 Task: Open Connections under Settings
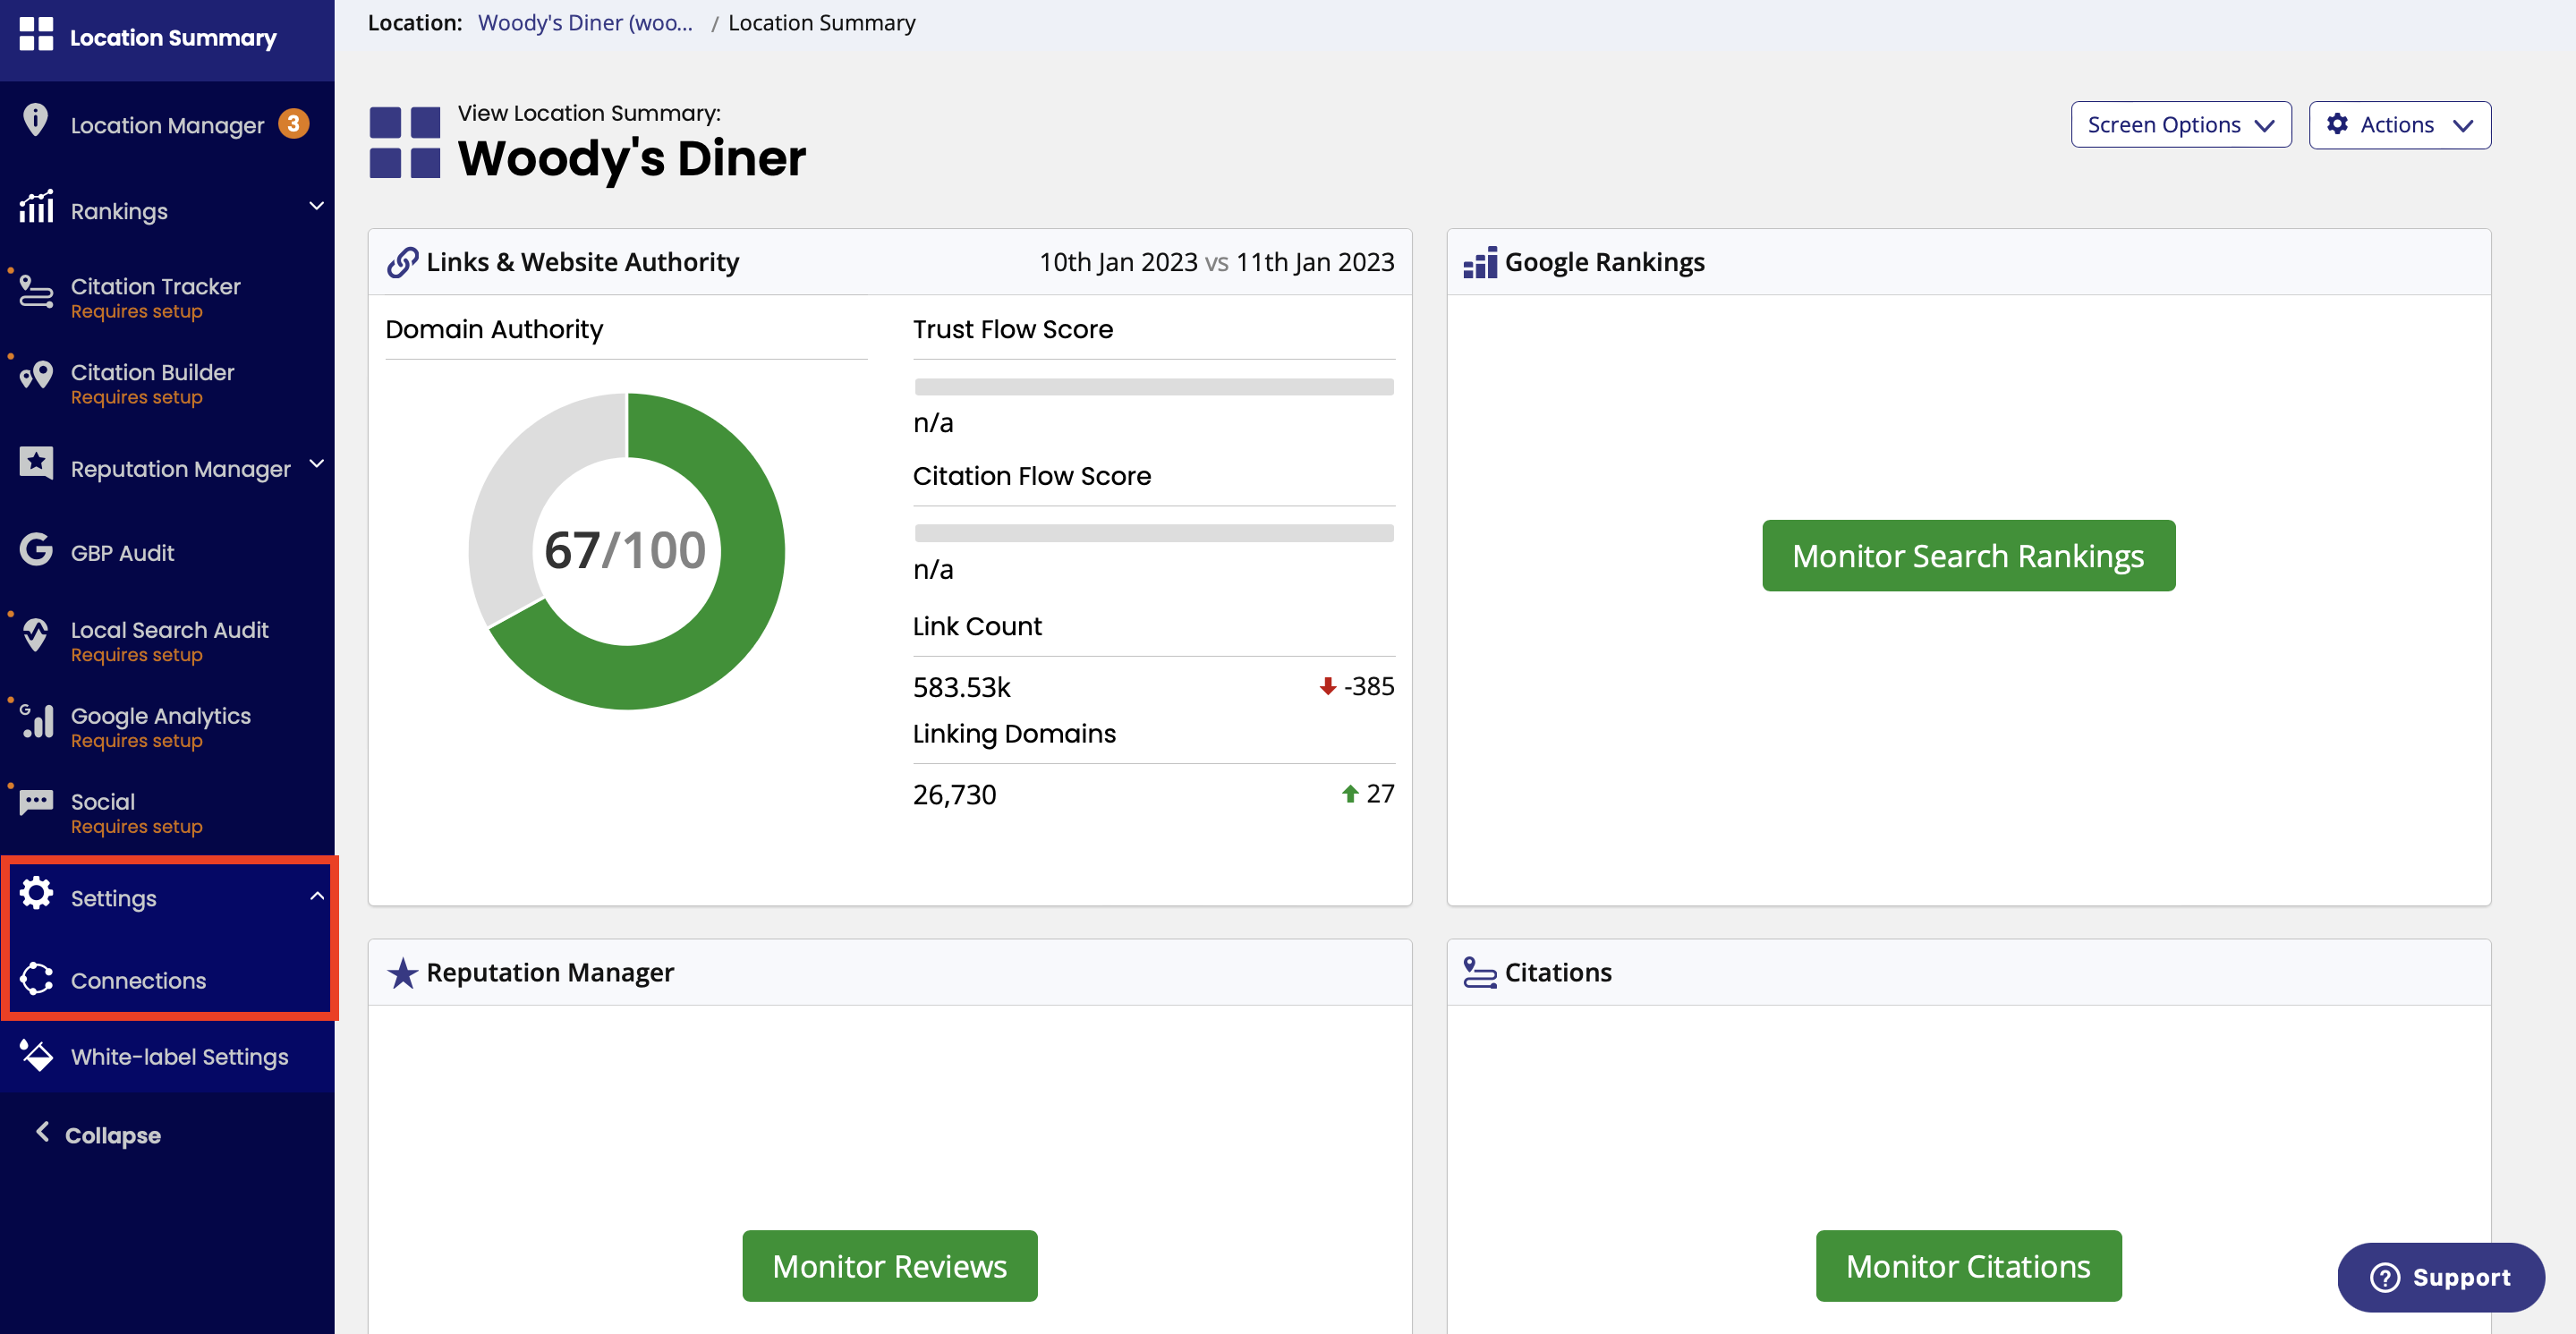click(167, 980)
